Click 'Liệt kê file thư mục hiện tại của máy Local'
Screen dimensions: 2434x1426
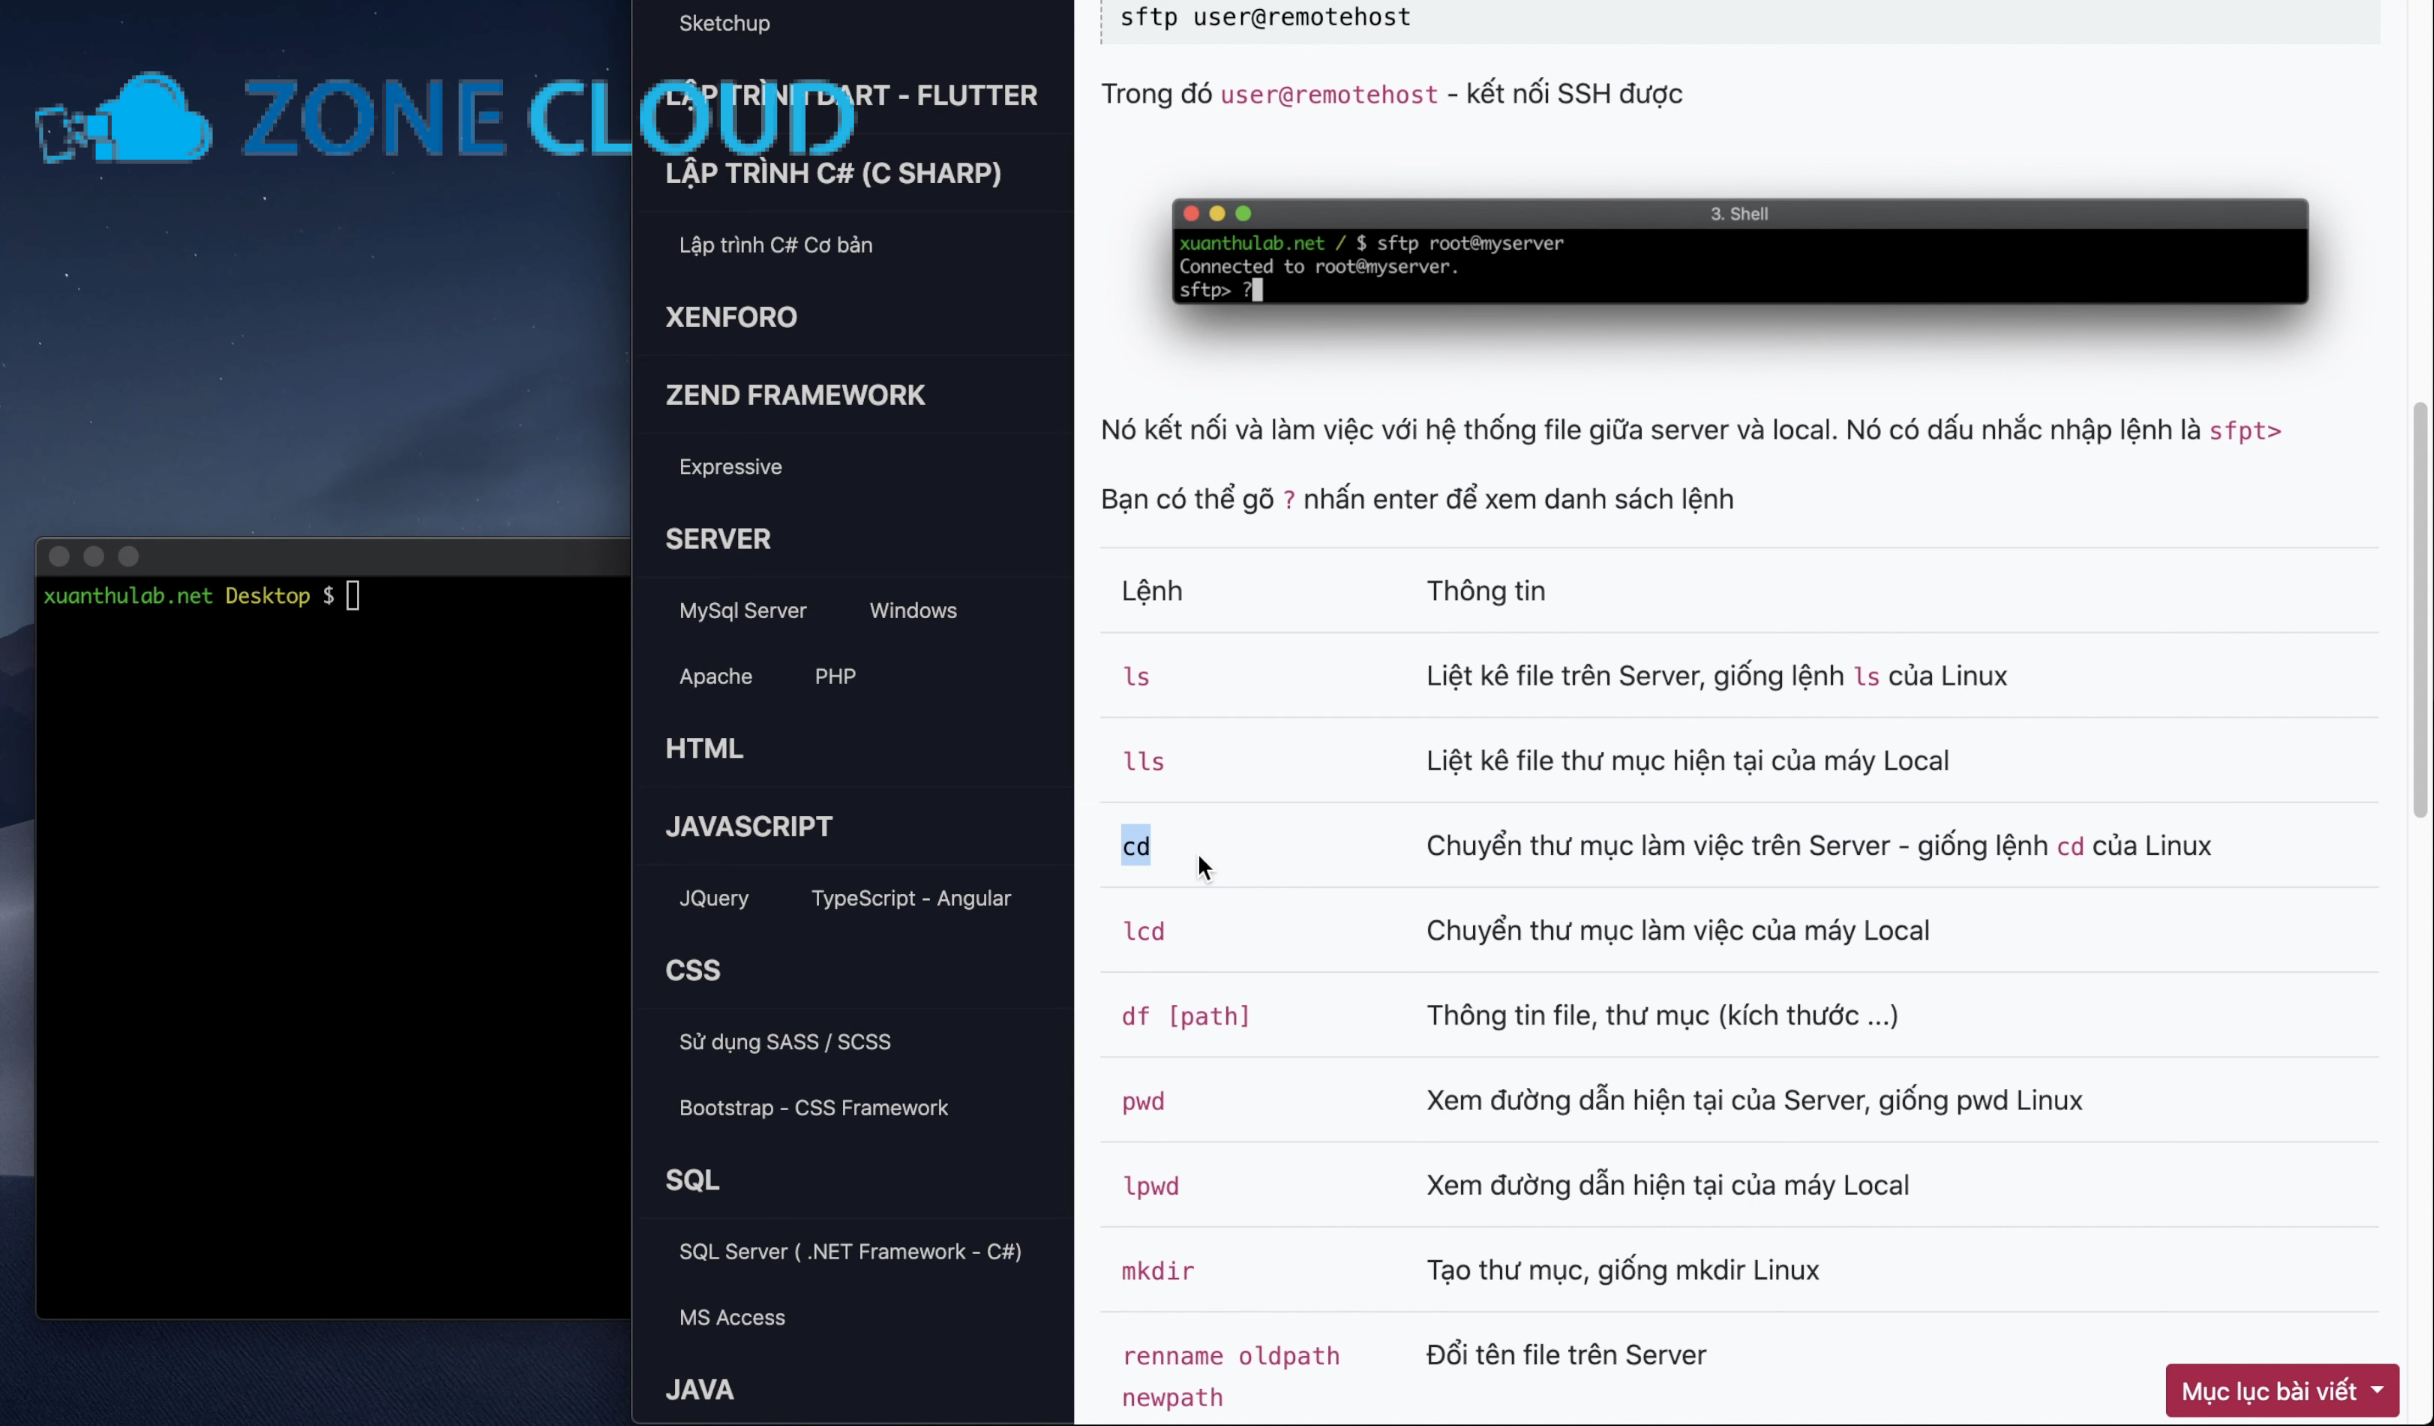pos(1687,761)
